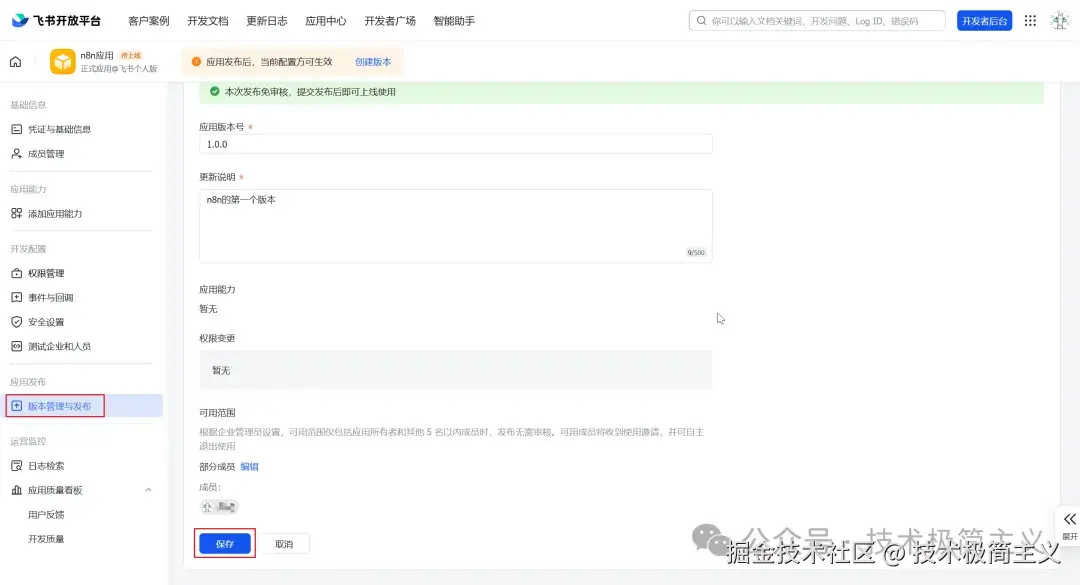This screenshot has height=585, width=1080.
Task: Click the 保存 button
Action: point(224,543)
